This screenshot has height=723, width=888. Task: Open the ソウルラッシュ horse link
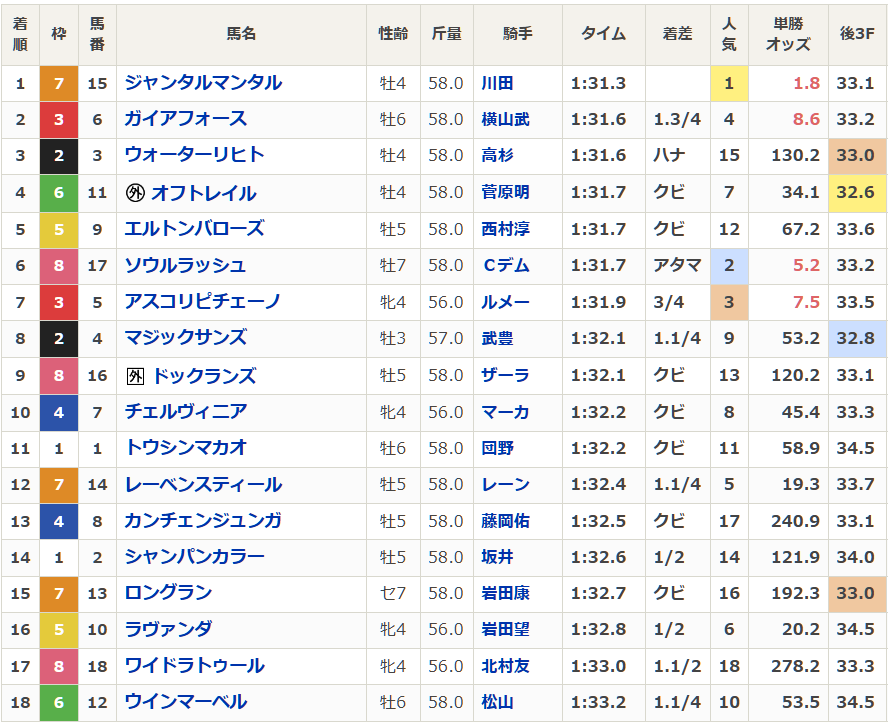pos(185,265)
